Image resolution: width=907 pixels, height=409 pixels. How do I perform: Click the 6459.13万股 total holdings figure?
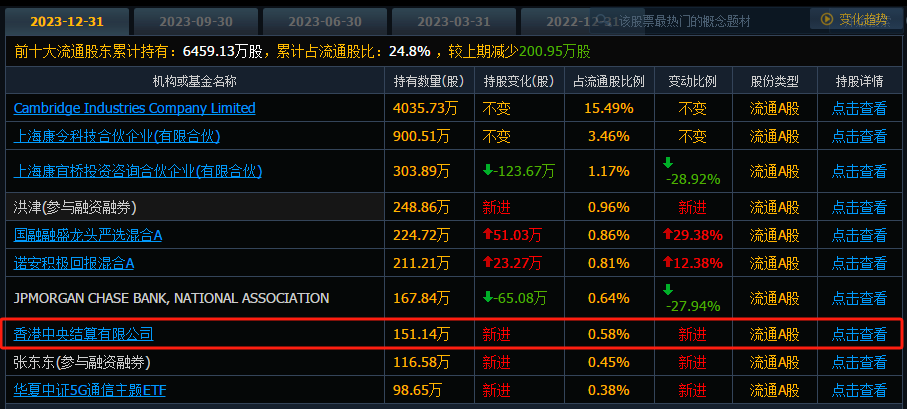pos(222,51)
